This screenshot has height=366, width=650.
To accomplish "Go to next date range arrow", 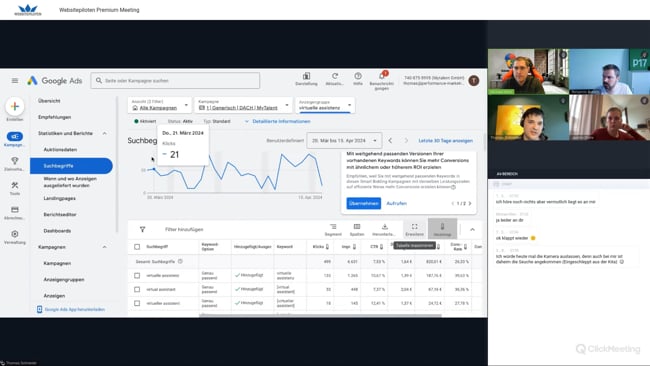I will tap(406, 141).
